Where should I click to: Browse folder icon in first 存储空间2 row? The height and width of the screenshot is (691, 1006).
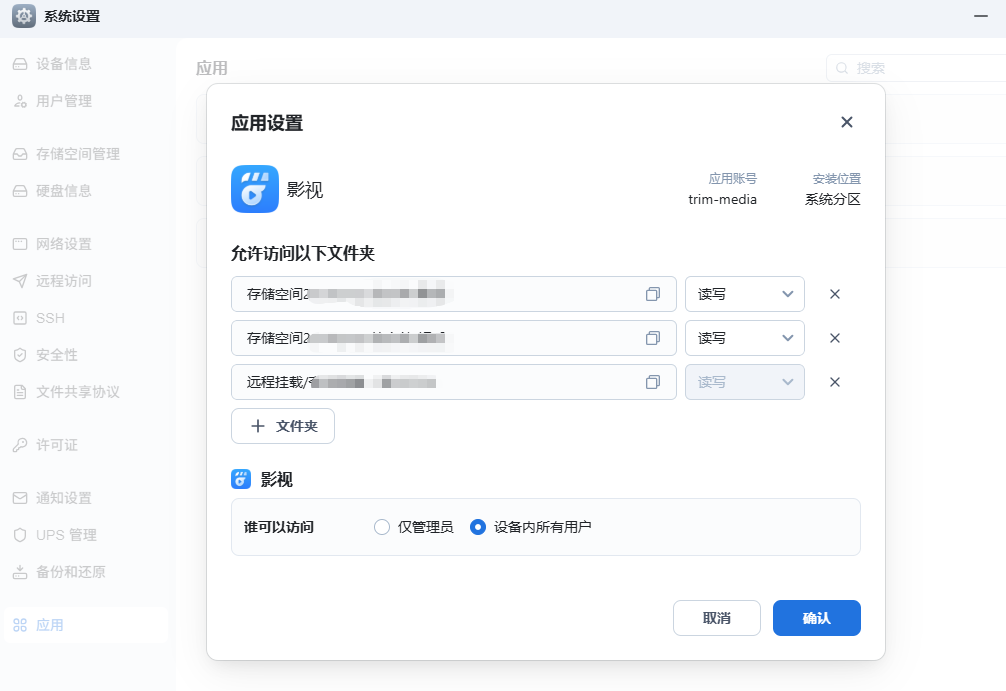652,294
